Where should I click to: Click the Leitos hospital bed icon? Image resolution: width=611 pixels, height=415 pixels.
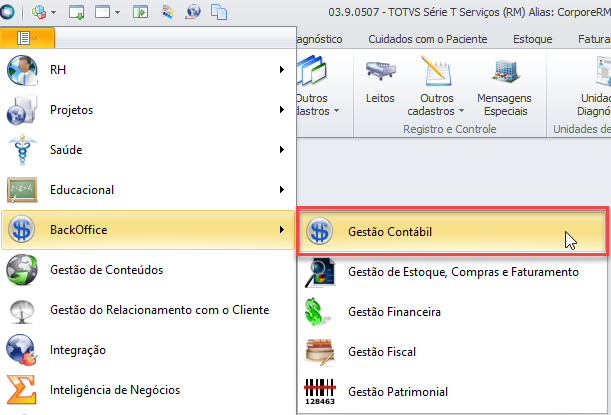click(380, 71)
